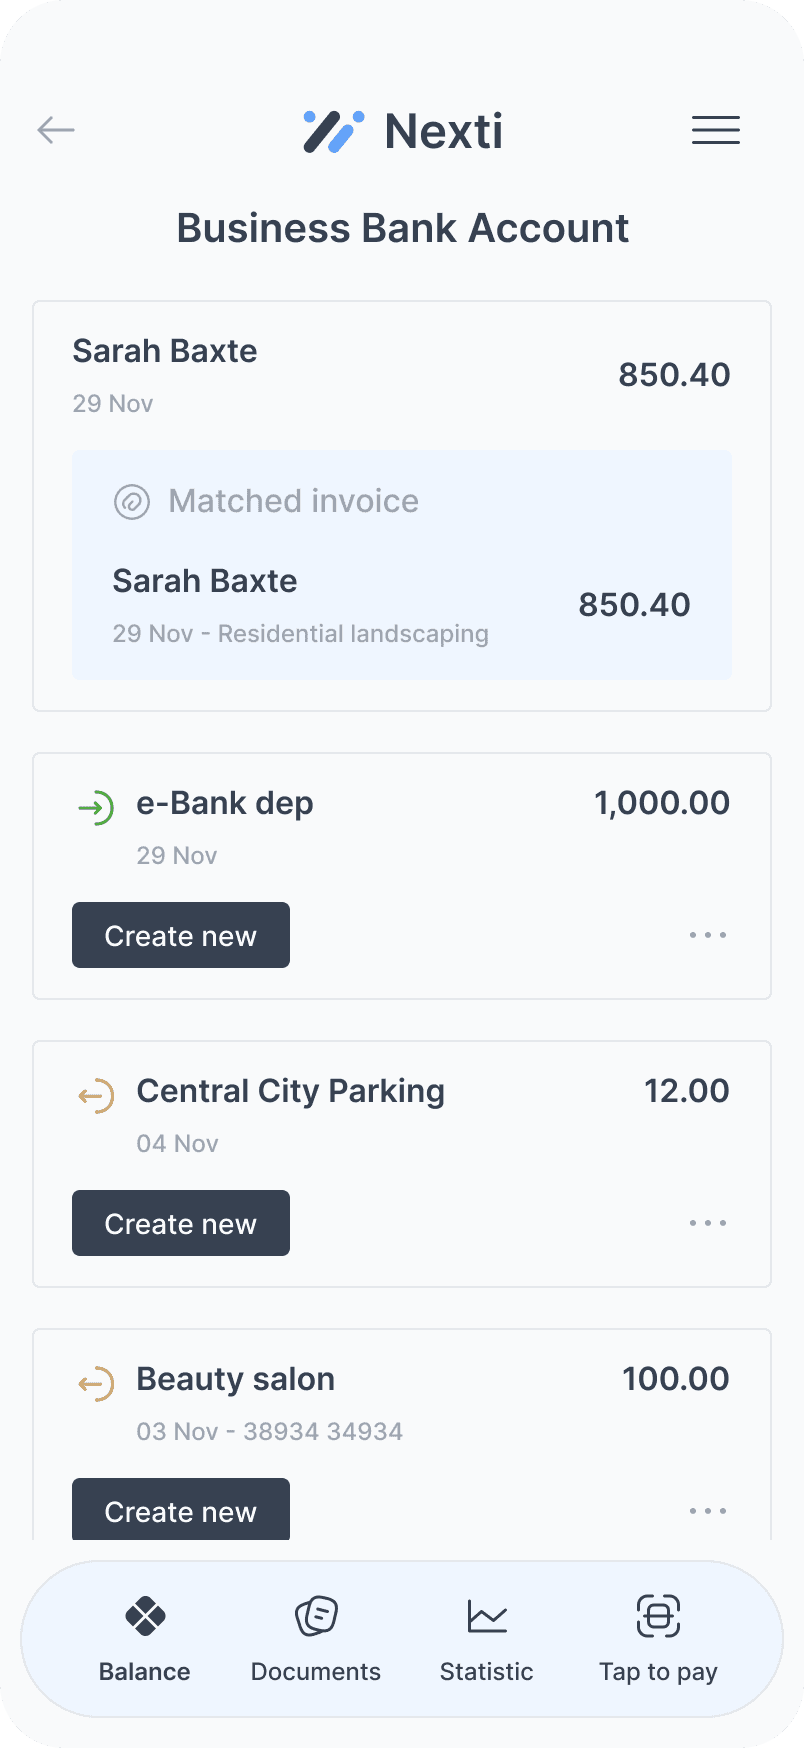This screenshot has height=1748, width=804.
Task: Expand more options for e-Bank dep
Action: click(x=707, y=935)
